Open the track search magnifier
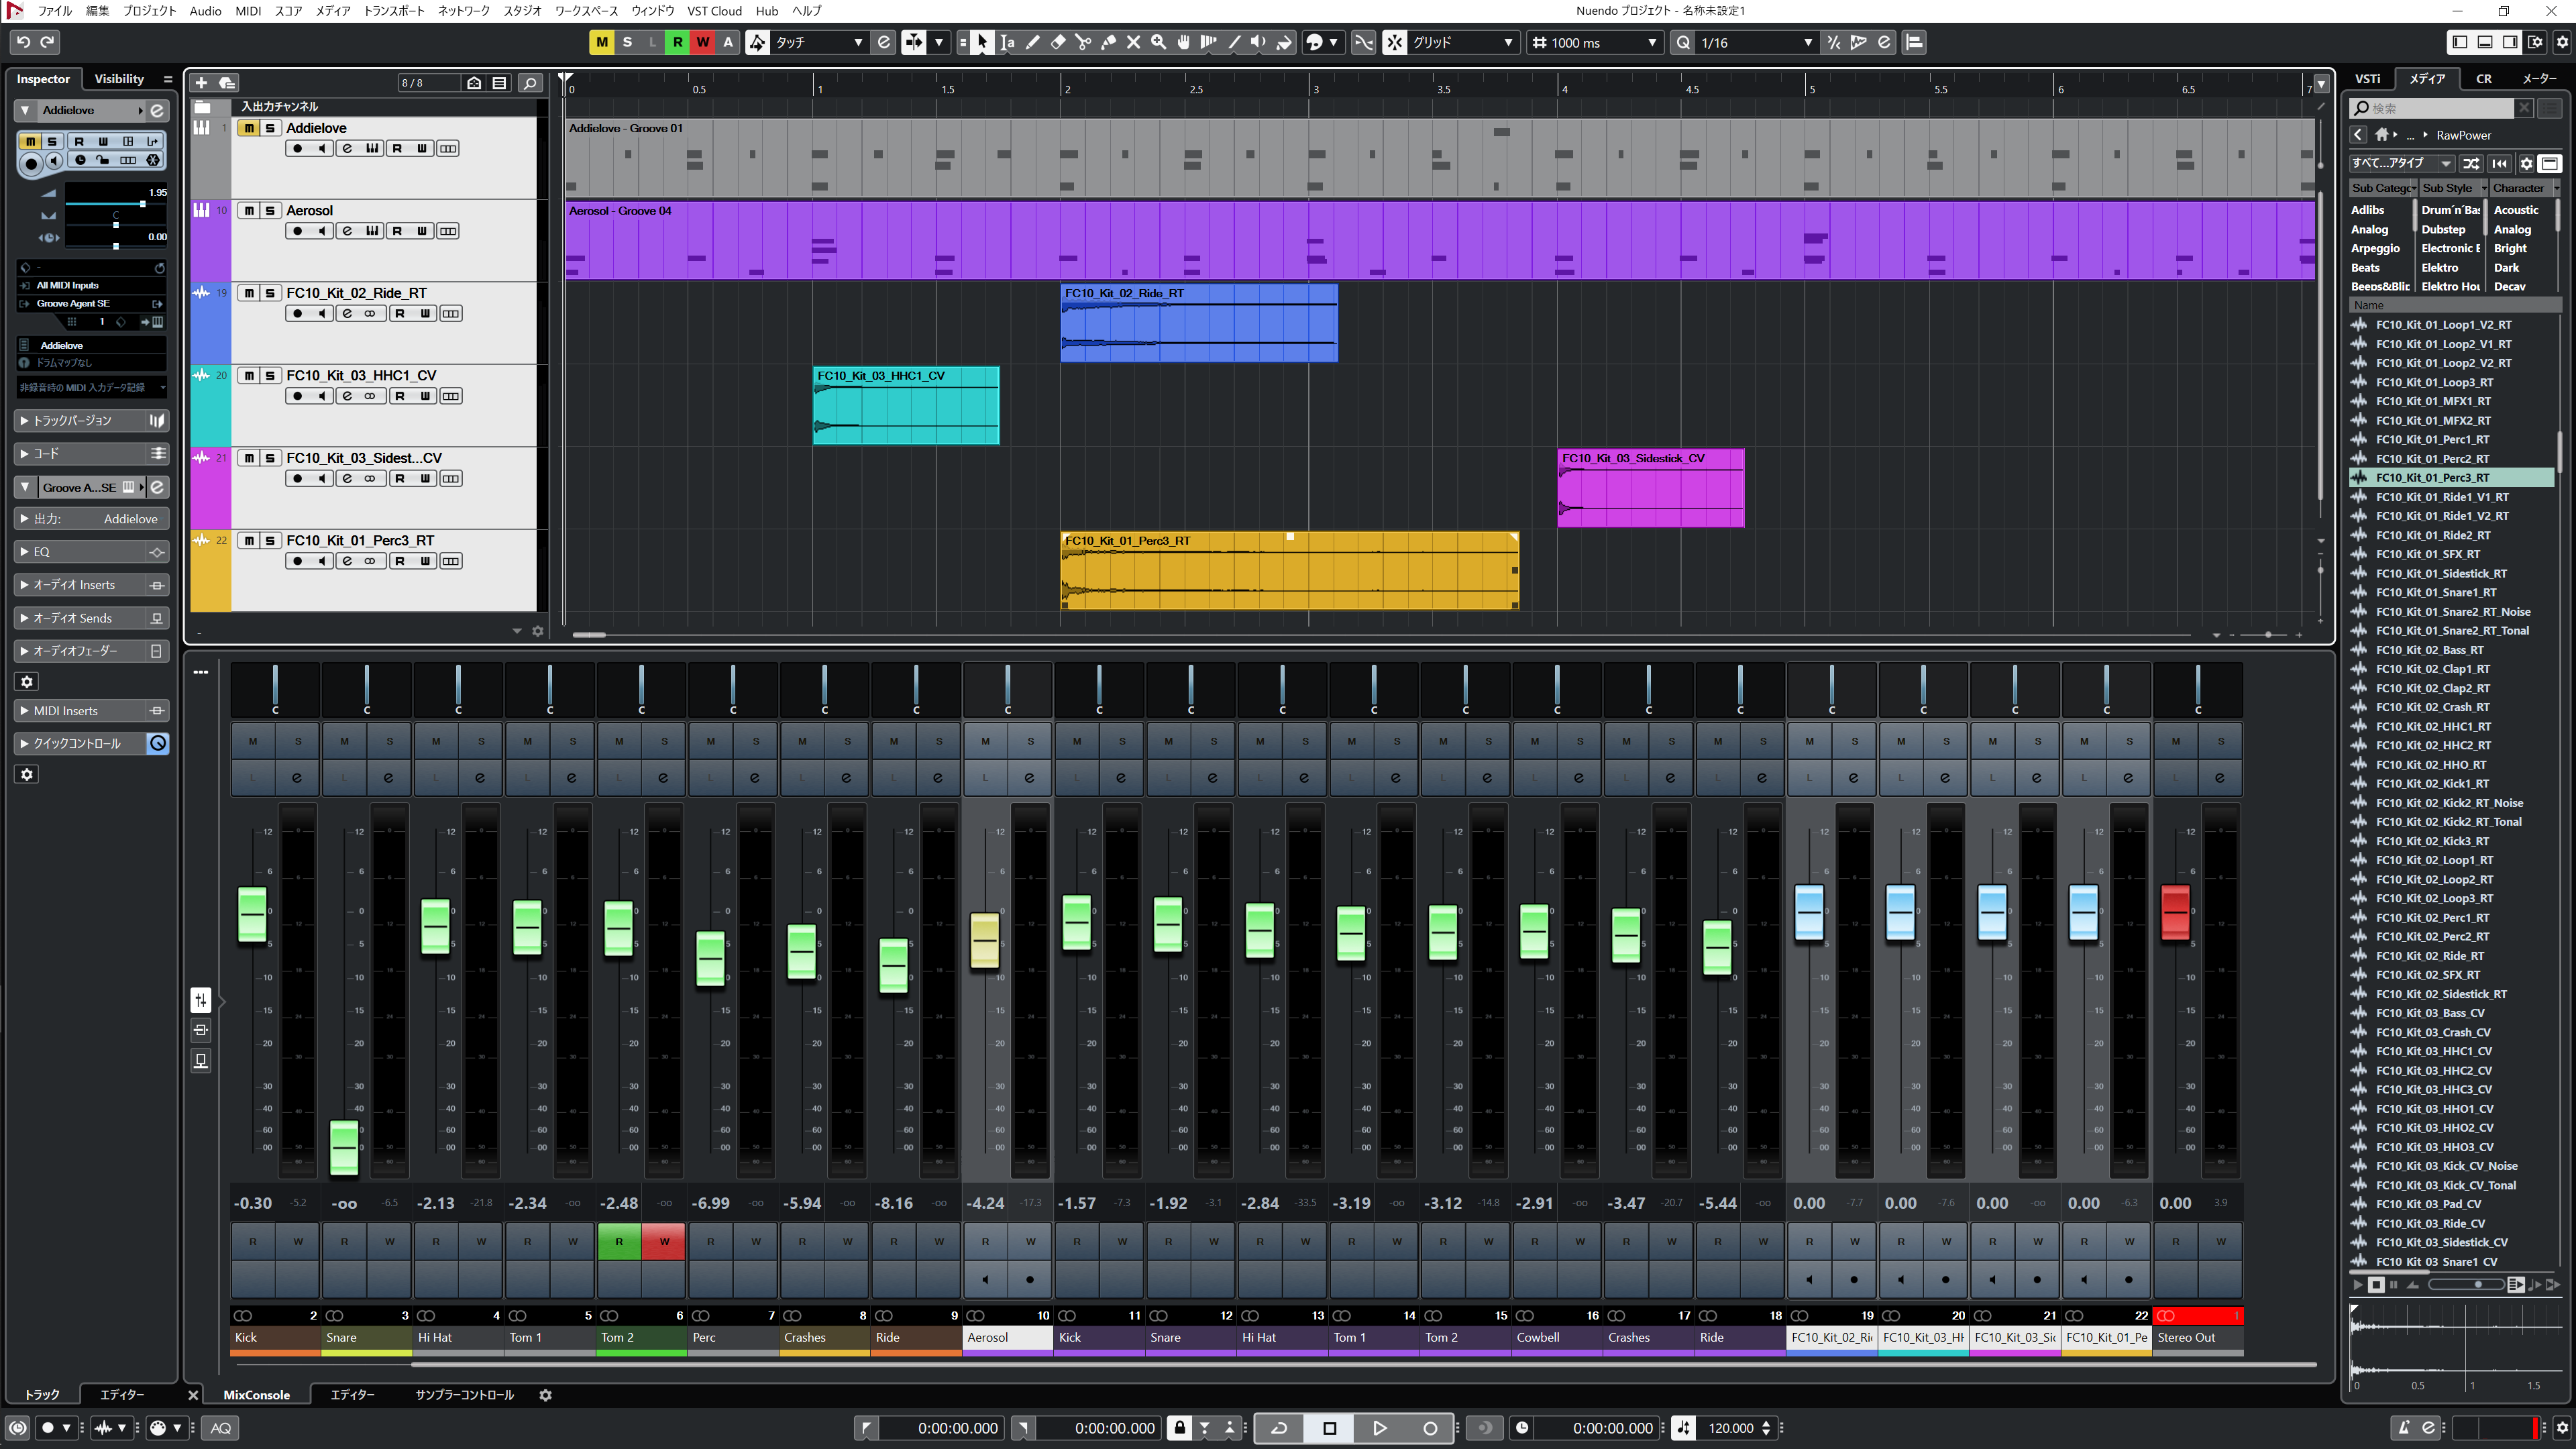2576x1449 pixels. (530, 83)
